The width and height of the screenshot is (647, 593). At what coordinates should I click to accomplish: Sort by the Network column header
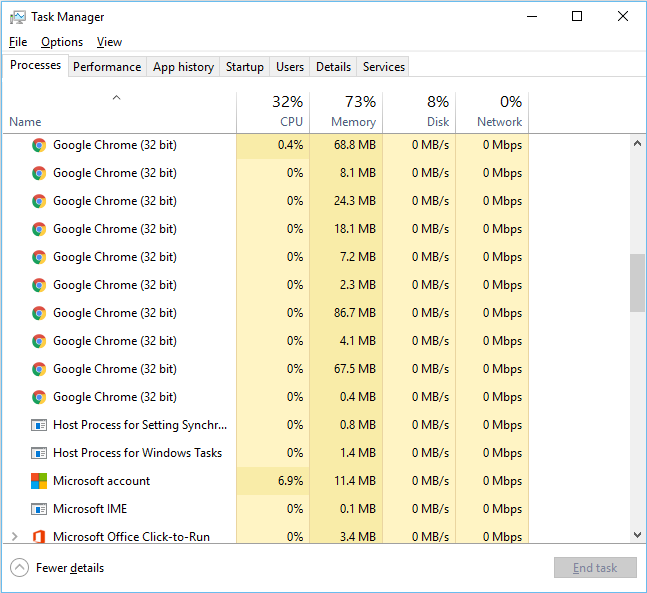492,112
